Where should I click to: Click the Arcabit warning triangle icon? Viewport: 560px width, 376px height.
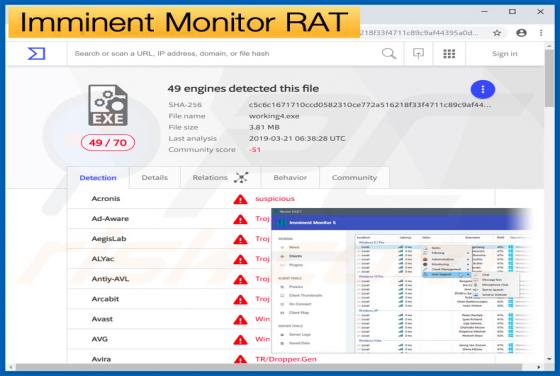pos(240,299)
